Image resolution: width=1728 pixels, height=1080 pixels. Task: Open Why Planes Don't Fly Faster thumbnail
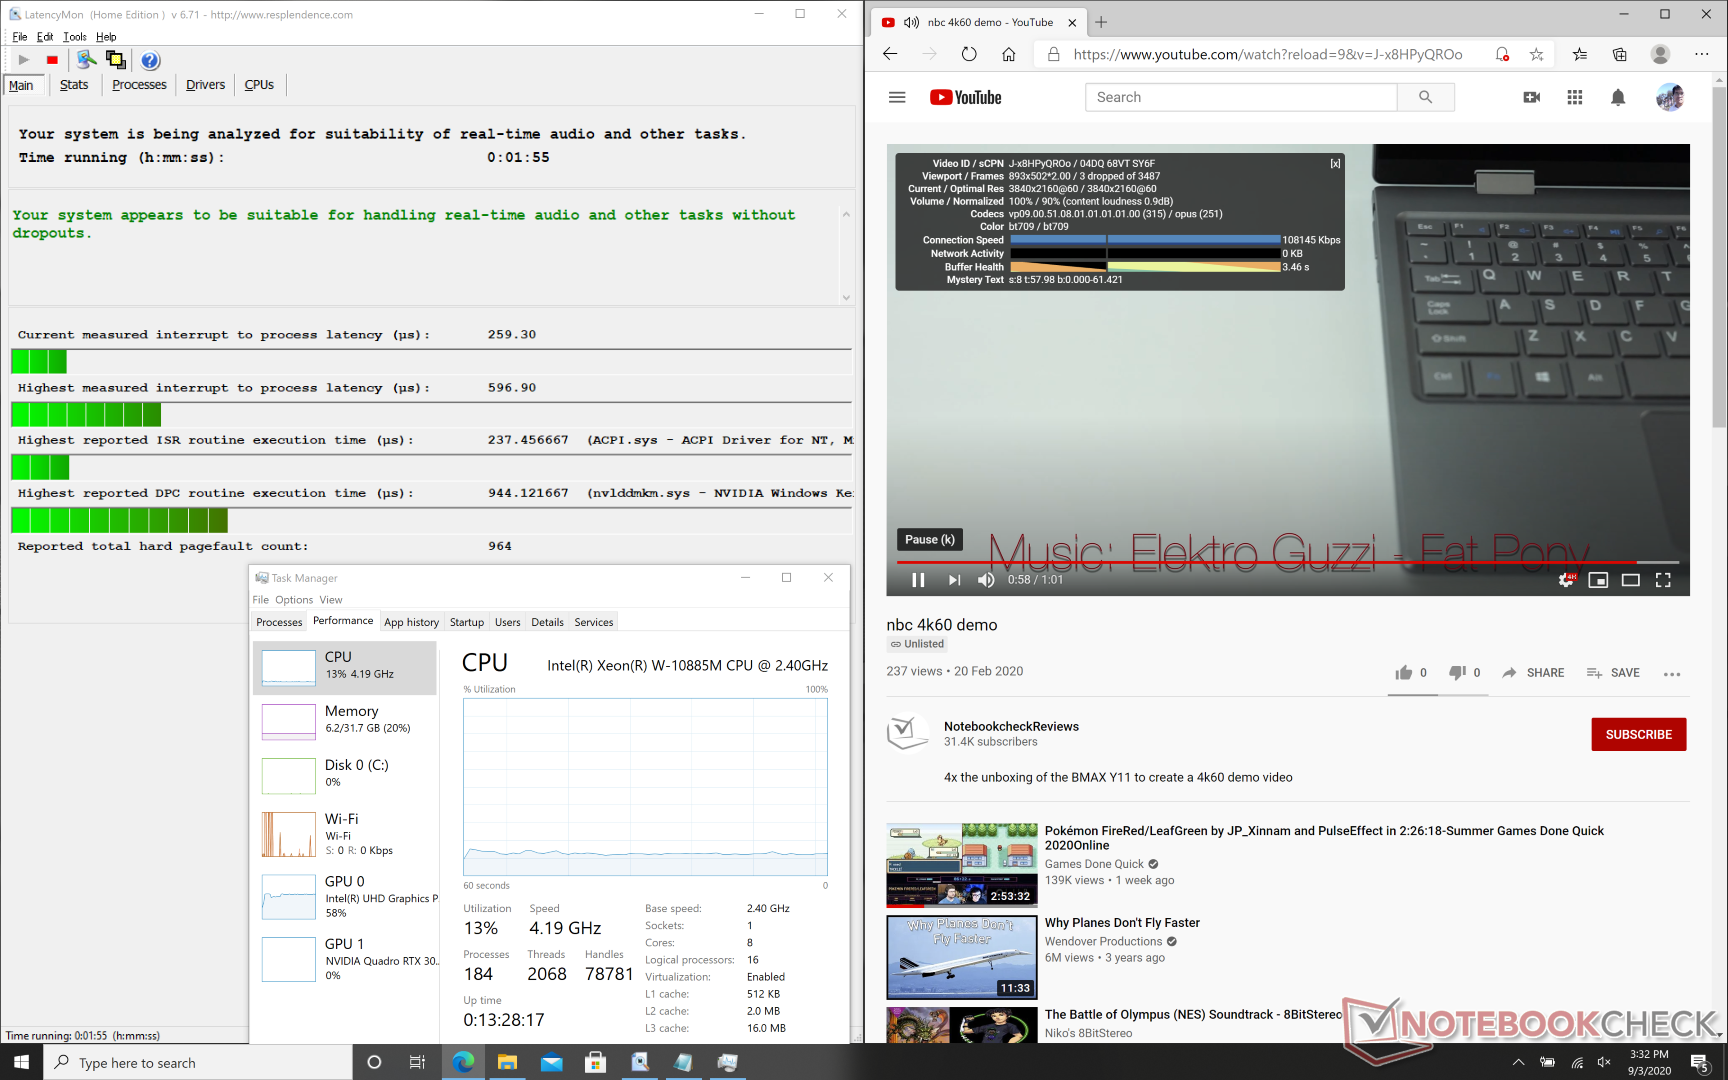click(x=961, y=957)
